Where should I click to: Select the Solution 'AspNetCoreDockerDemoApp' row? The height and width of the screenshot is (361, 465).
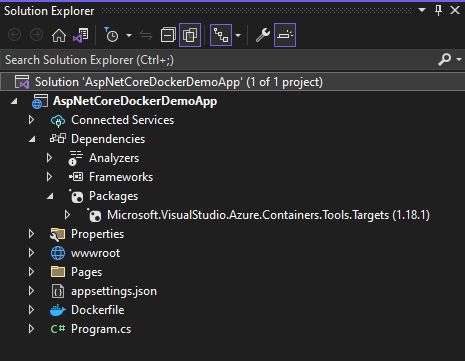coord(232,82)
